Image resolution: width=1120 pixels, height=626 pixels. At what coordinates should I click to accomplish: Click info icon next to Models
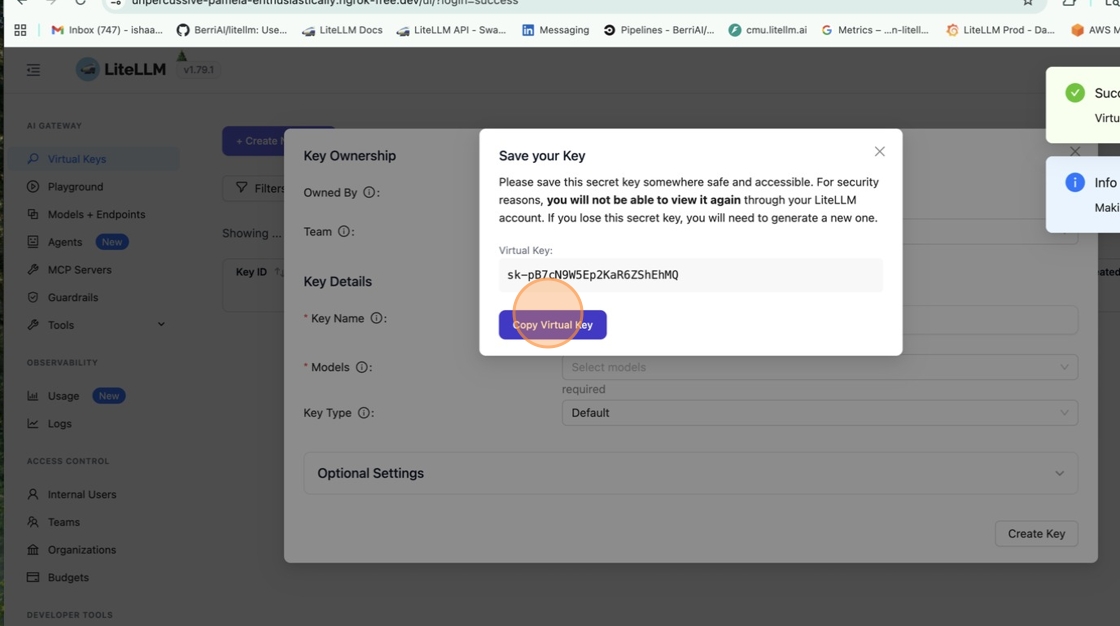pyautogui.click(x=362, y=367)
